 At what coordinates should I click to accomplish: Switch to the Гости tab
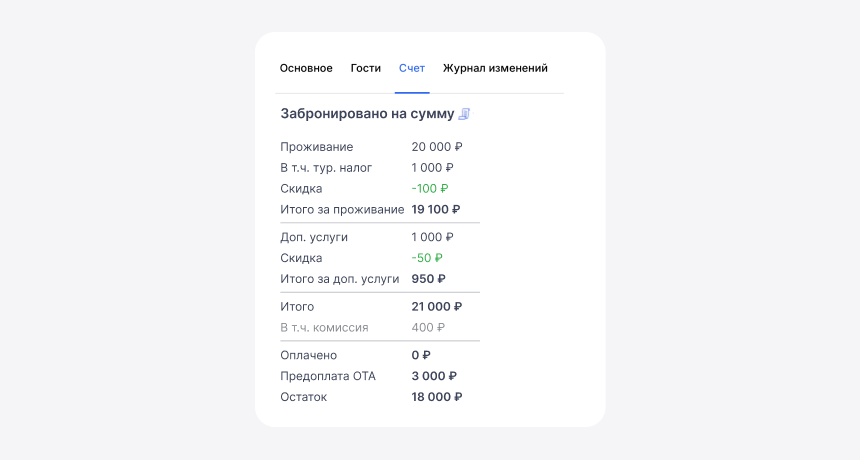tap(366, 69)
